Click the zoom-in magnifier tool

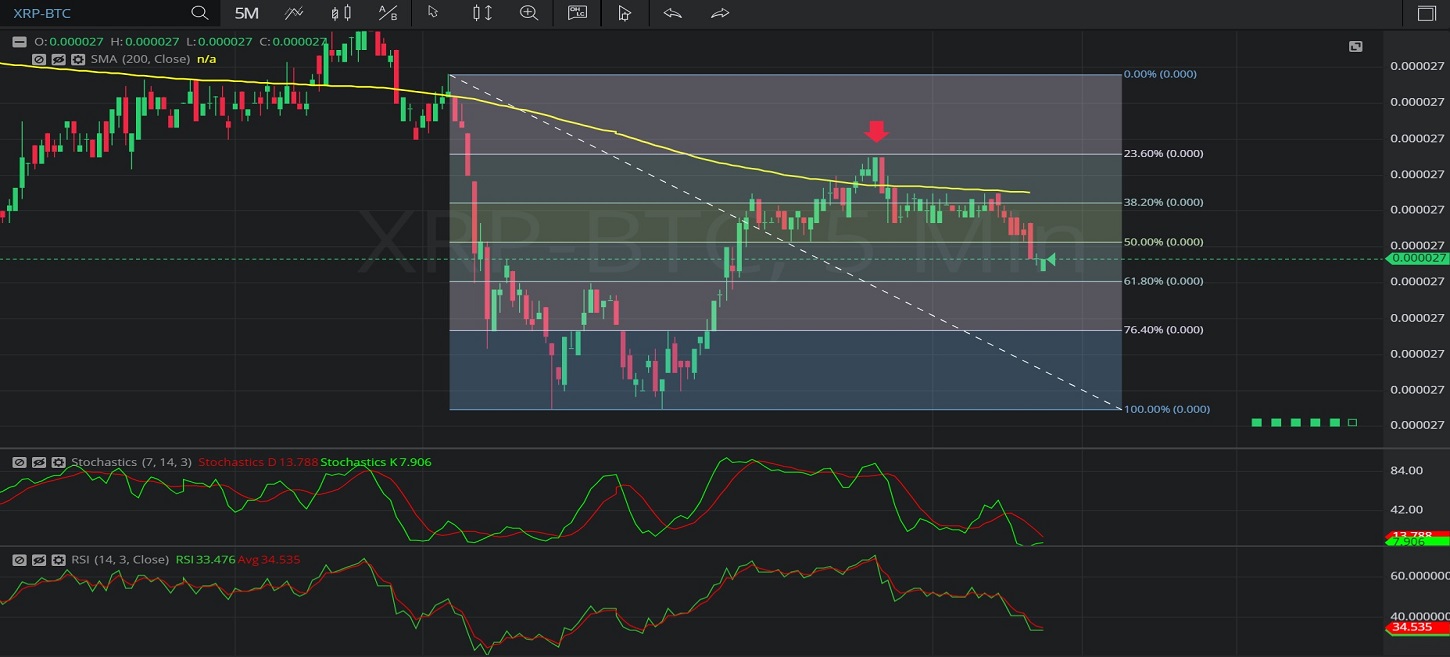click(x=529, y=13)
